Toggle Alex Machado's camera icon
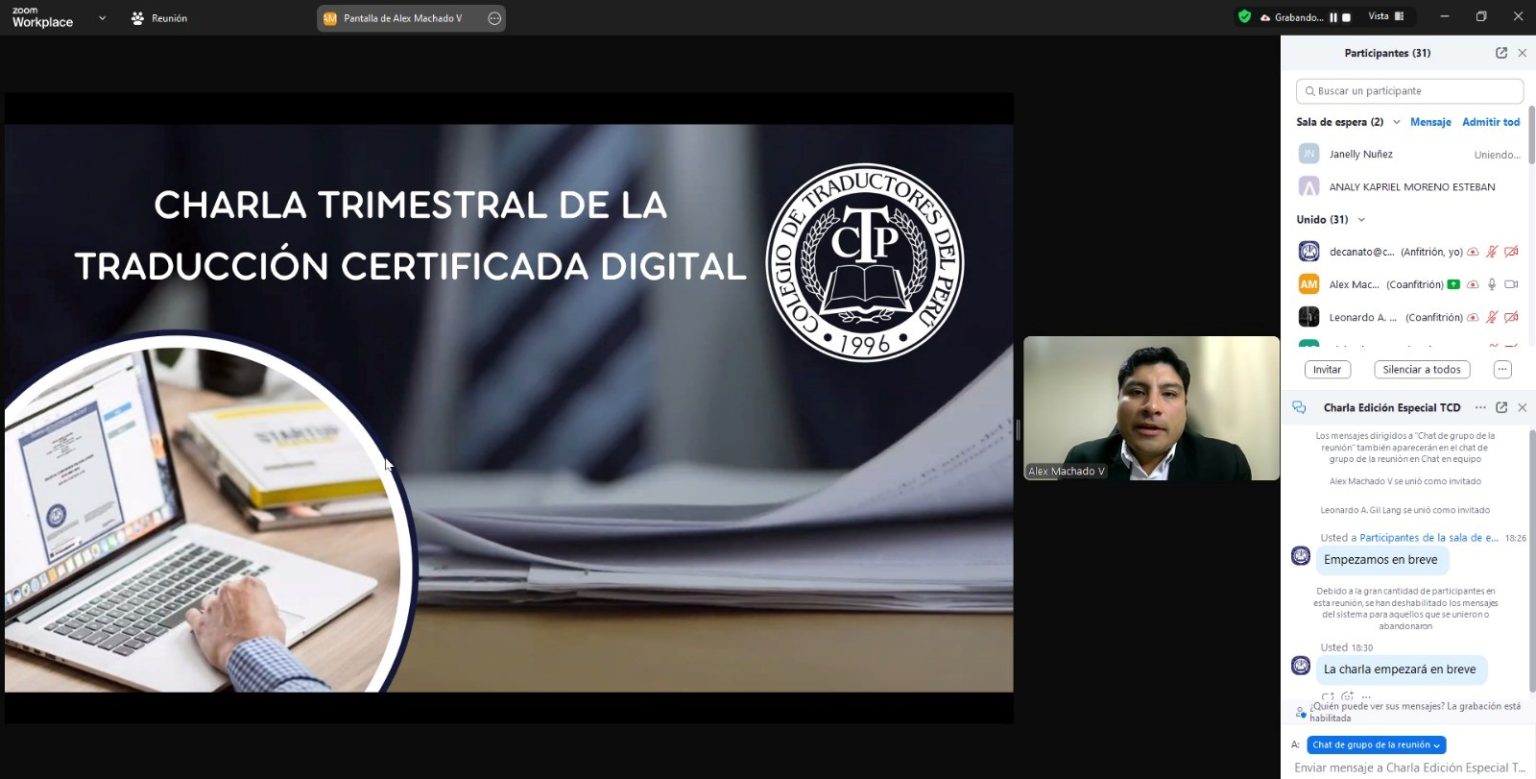 tap(1511, 285)
